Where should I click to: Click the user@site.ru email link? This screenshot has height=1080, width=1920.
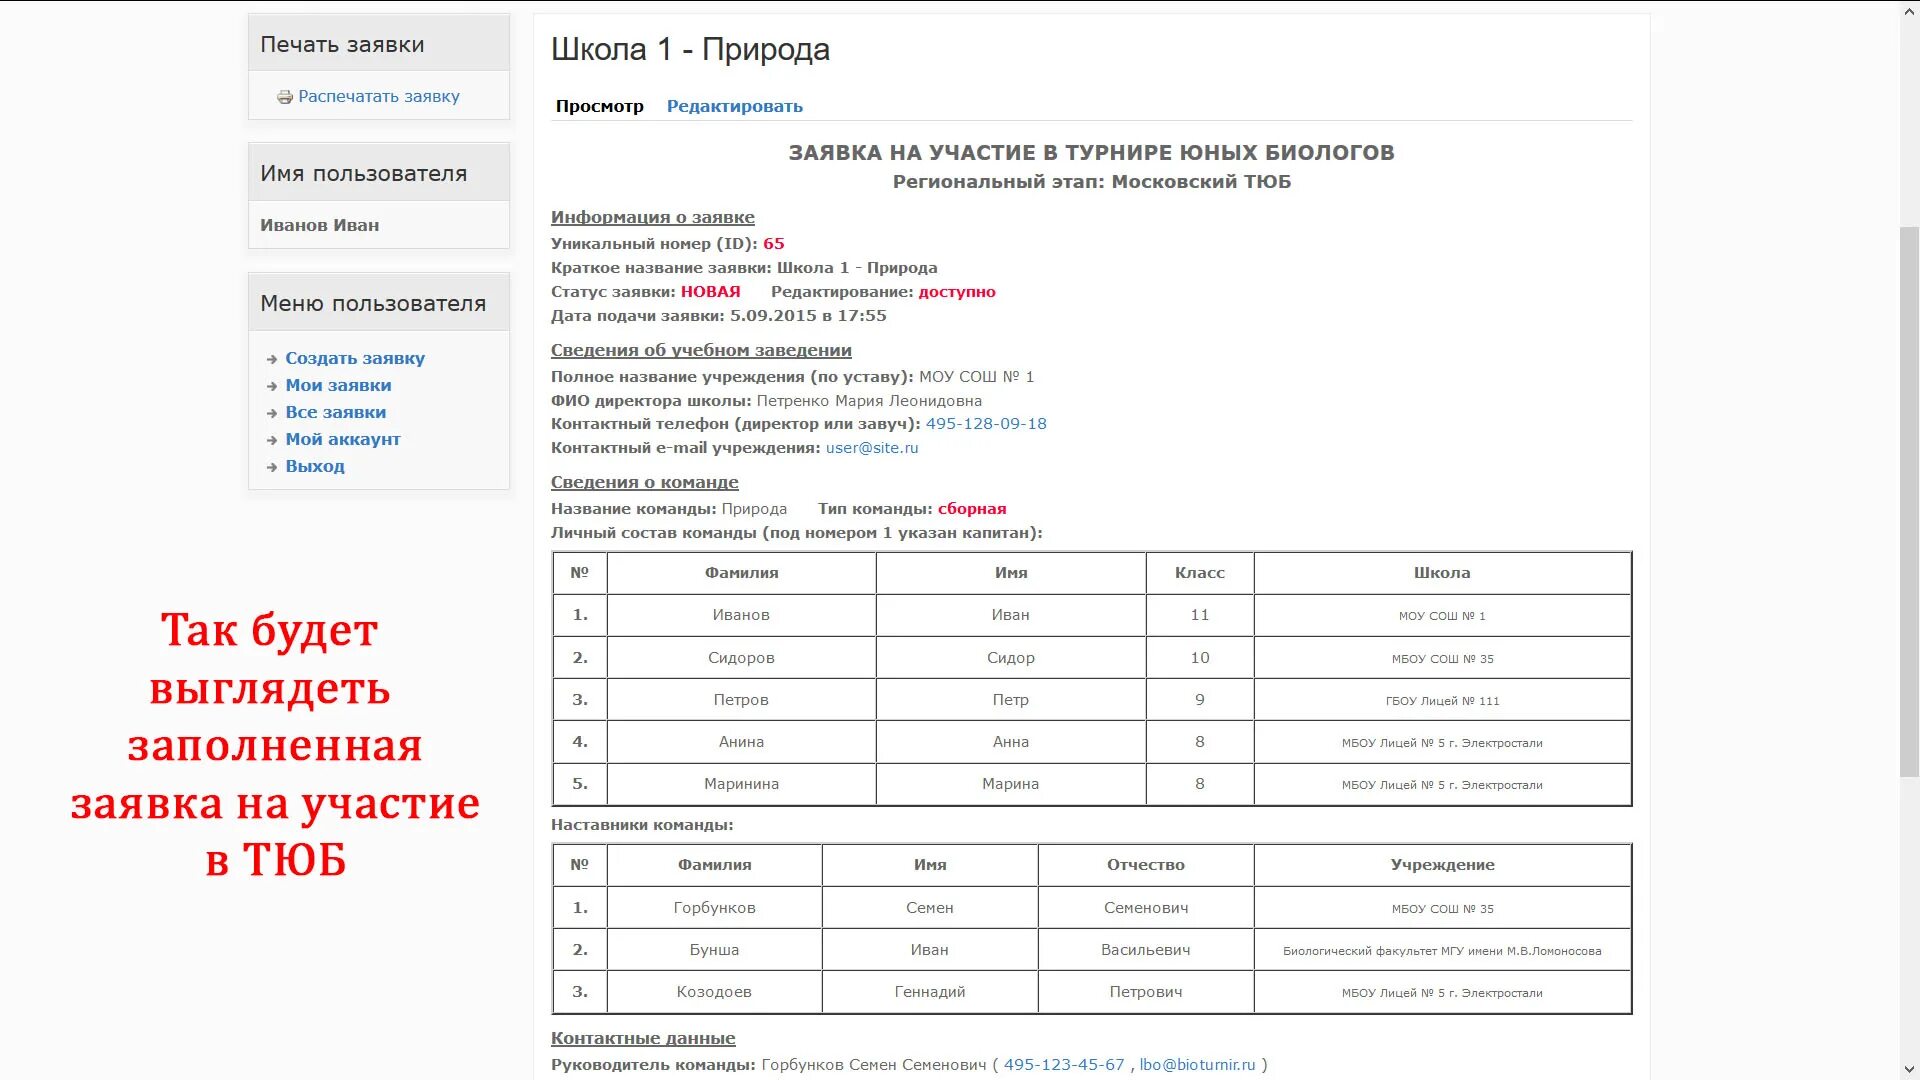(x=871, y=448)
